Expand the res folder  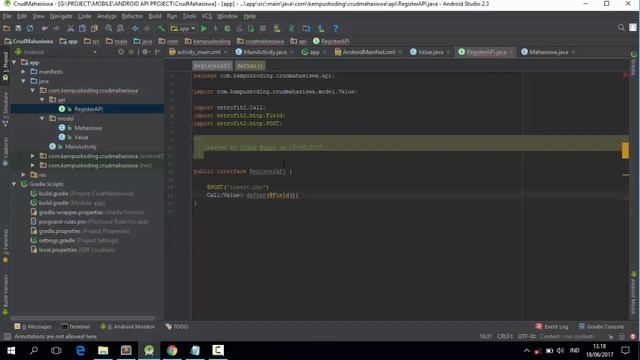(24, 175)
